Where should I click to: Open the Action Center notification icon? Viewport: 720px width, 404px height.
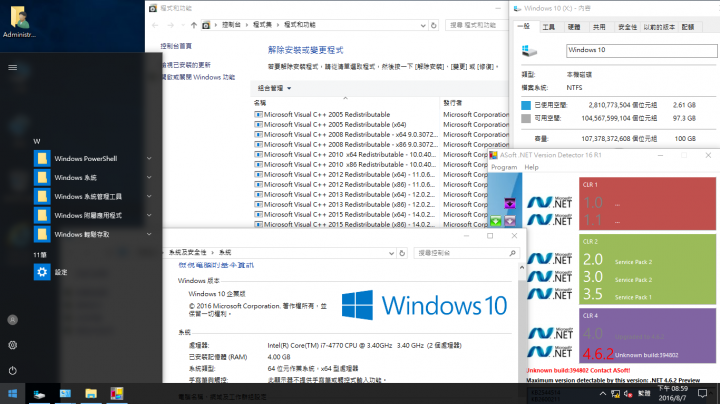pyautogui.click(x=703, y=393)
